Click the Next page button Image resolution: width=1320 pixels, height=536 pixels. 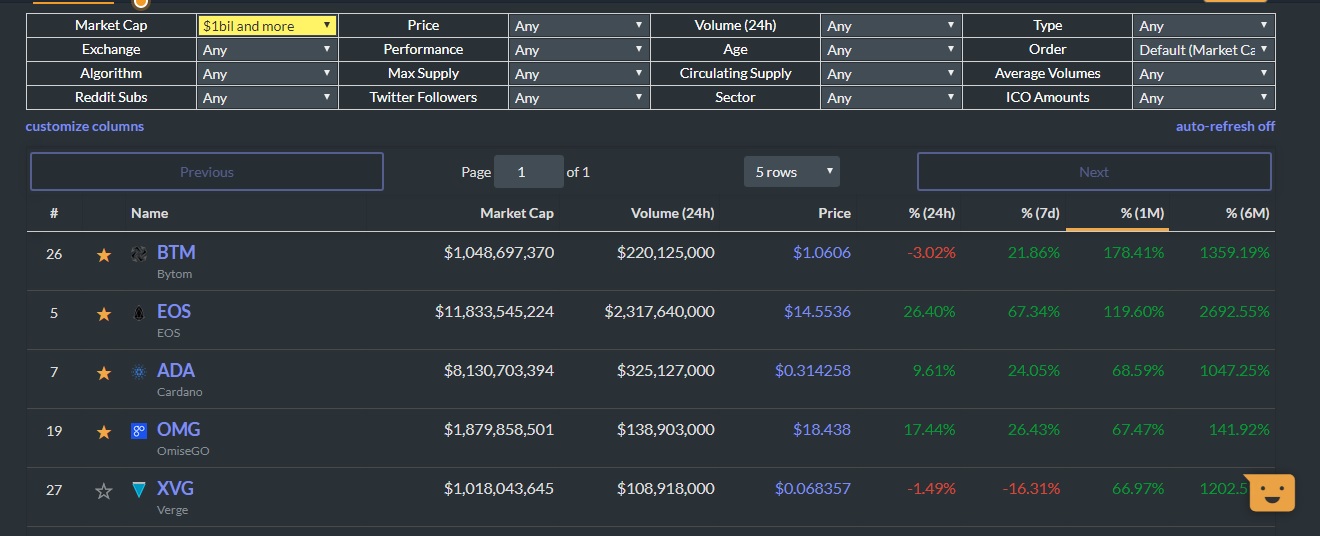coord(1094,172)
